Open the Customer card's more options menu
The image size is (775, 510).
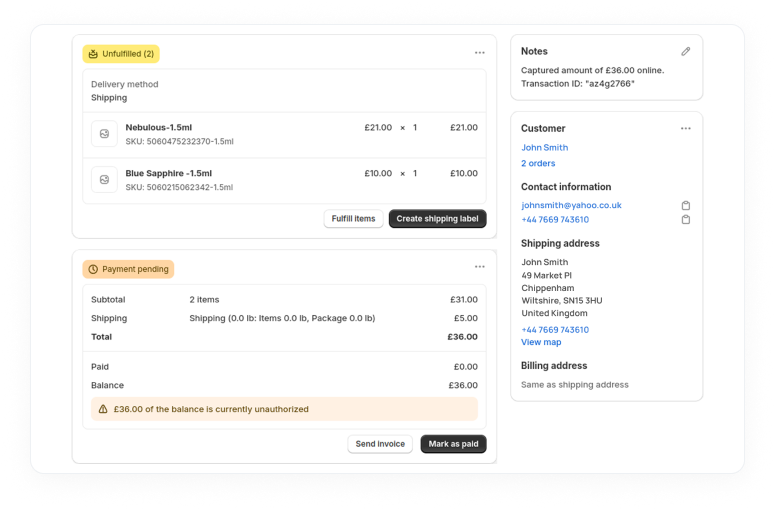pos(686,128)
